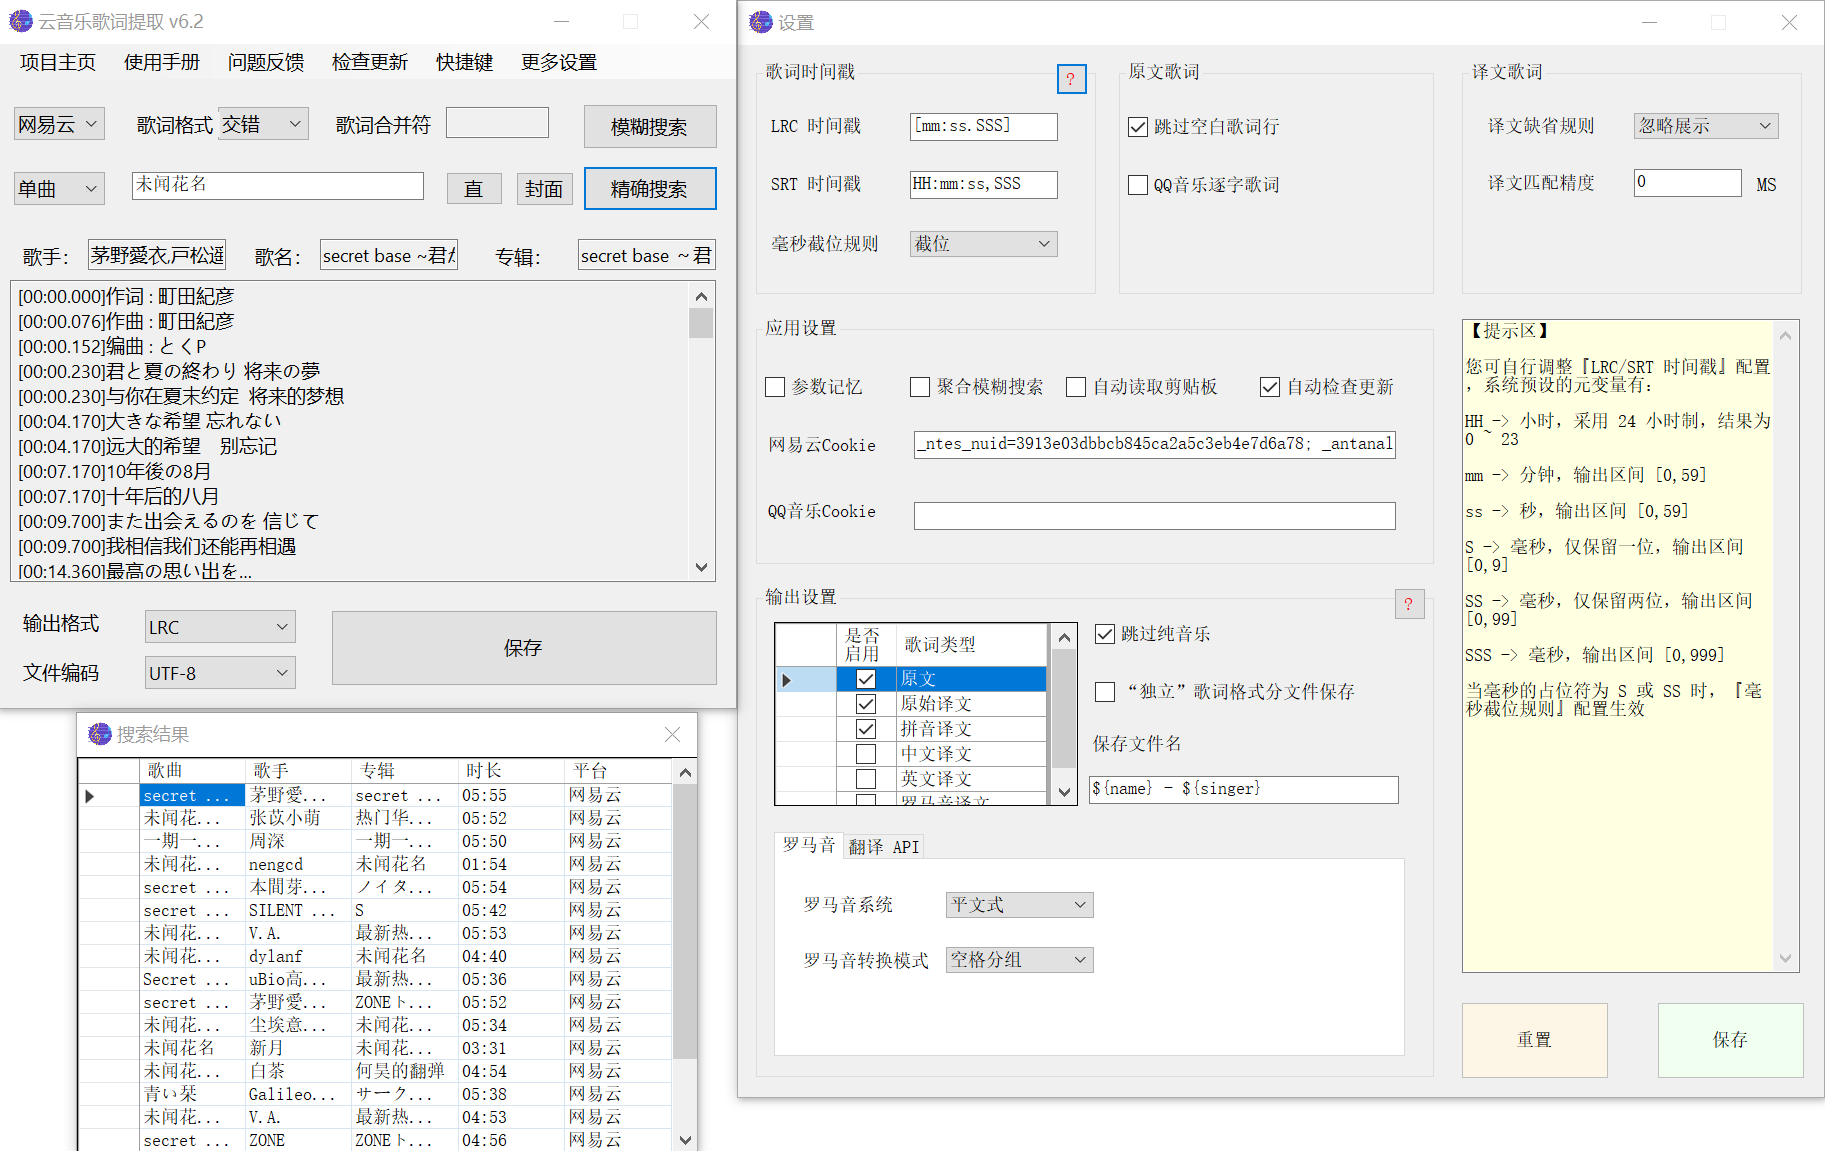The width and height of the screenshot is (1825, 1151).
Task: Close the search results window
Action: [x=672, y=734]
